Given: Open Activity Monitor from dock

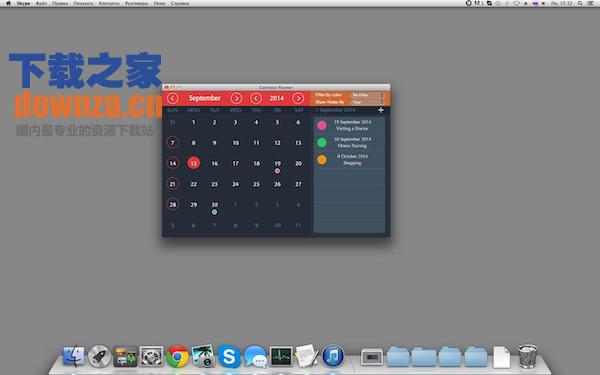Looking at the screenshot, I should 281,356.
